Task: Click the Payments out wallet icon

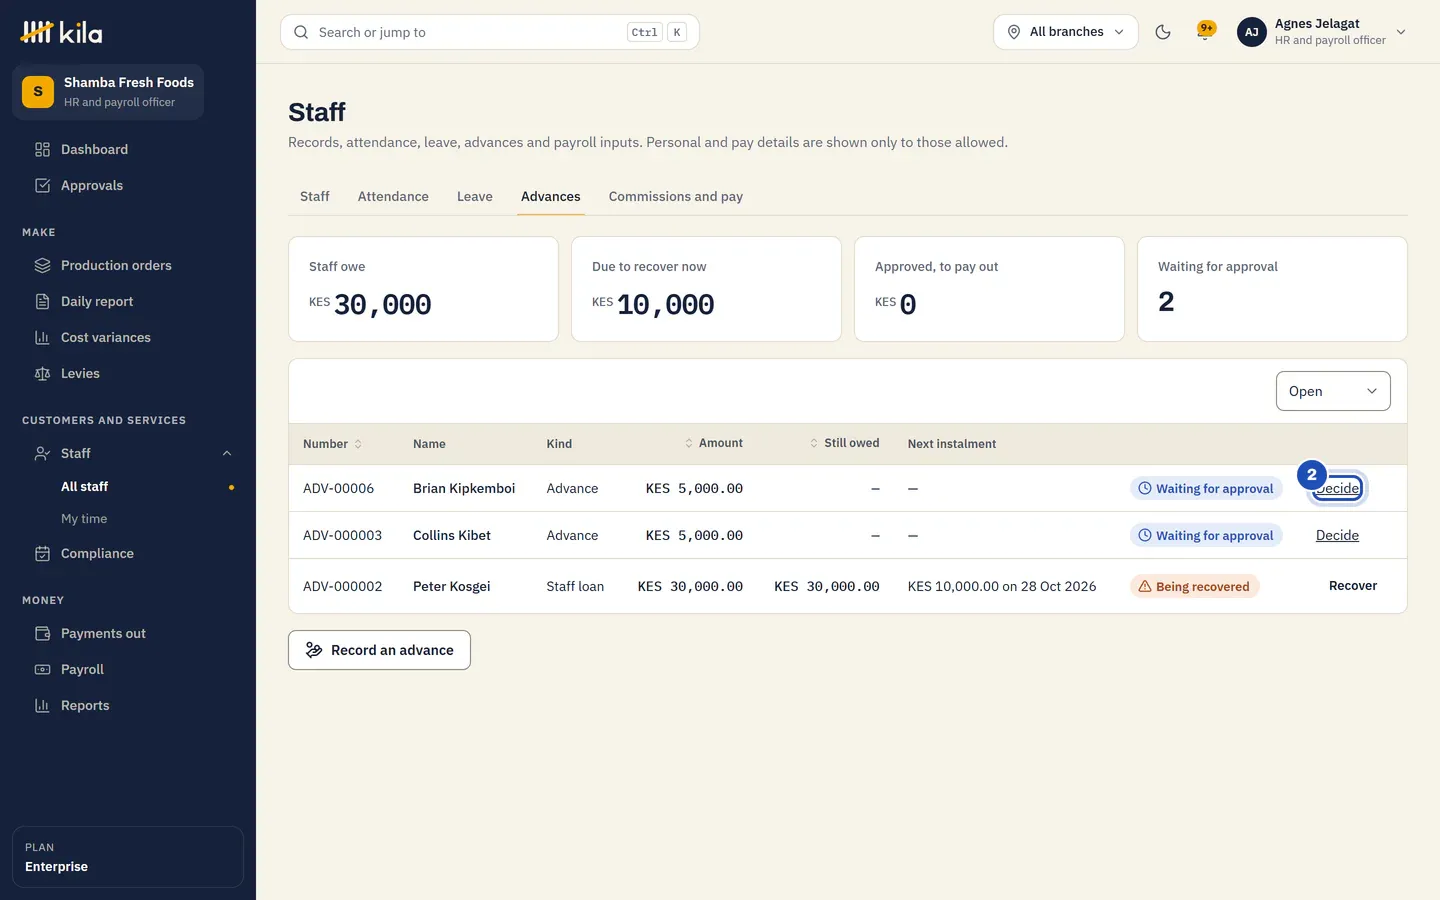Action: click(42, 633)
